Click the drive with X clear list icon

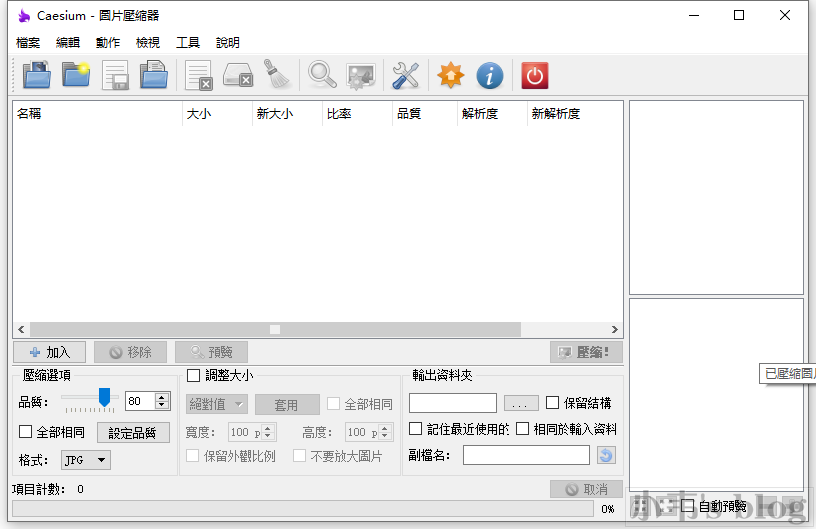click(238, 75)
